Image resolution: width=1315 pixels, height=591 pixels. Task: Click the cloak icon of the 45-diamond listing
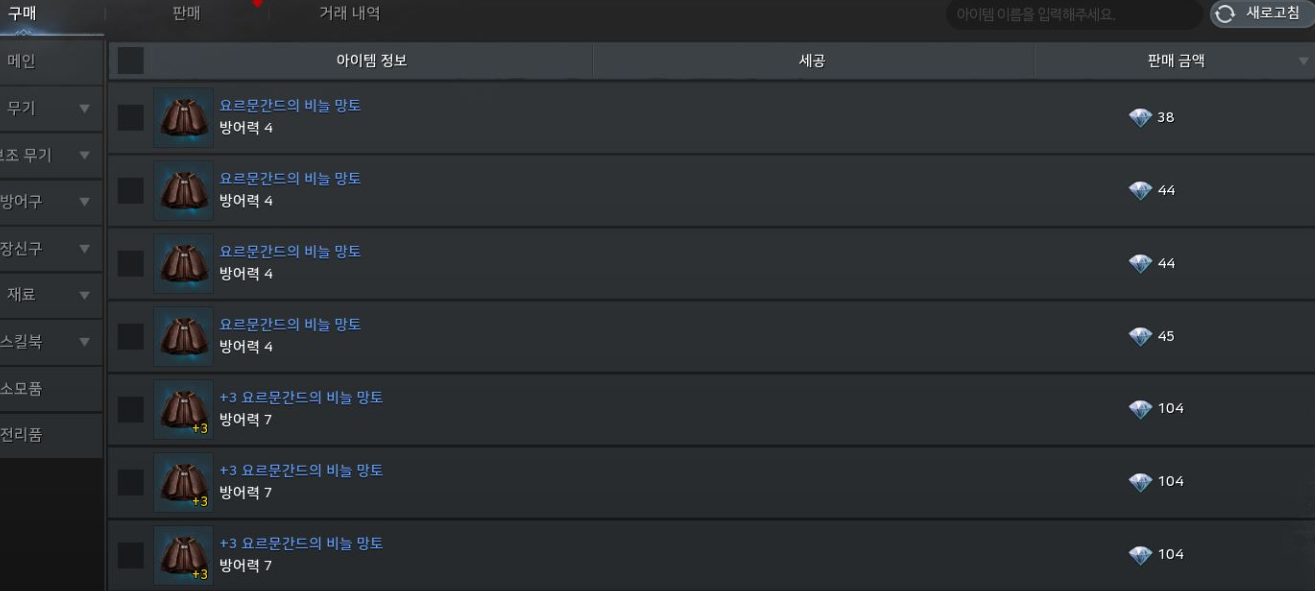[183, 336]
